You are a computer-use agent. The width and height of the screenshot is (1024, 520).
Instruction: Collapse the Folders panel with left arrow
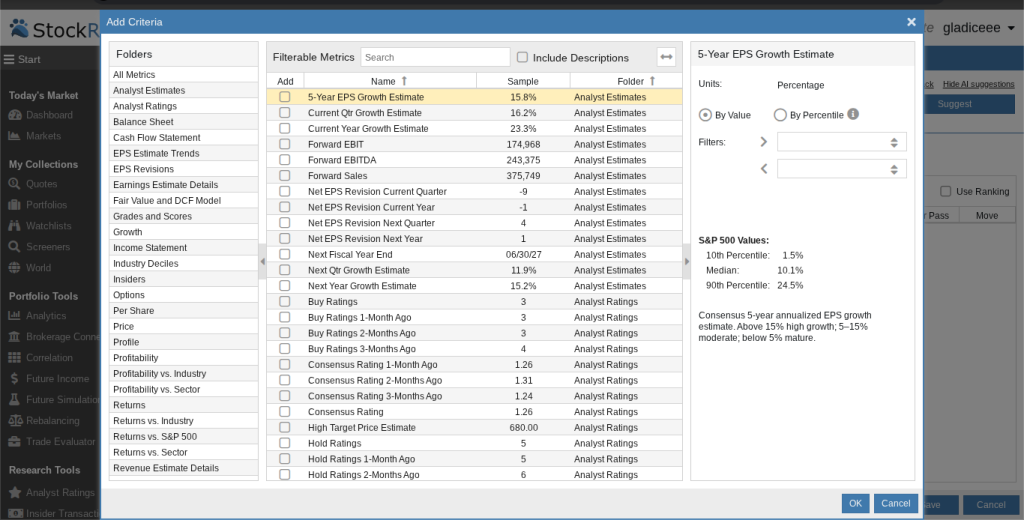263,261
